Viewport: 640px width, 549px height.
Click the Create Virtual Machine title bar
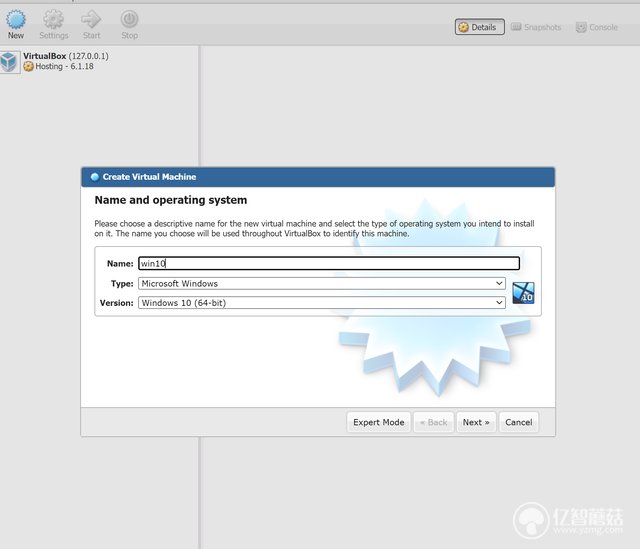pos(318,177)
